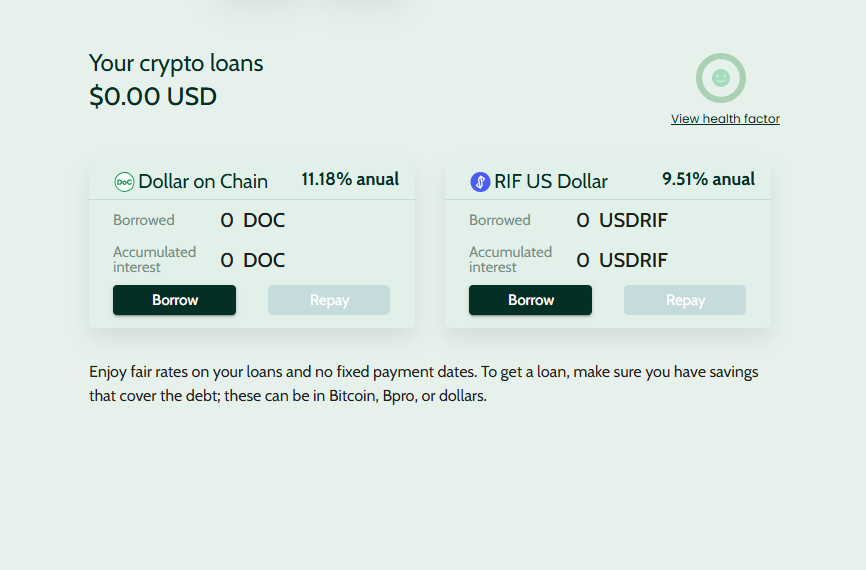Select the RIF US Dollar card title
Image resolution: width=866 pixels, height=570 pixels.
click(551, 182)
